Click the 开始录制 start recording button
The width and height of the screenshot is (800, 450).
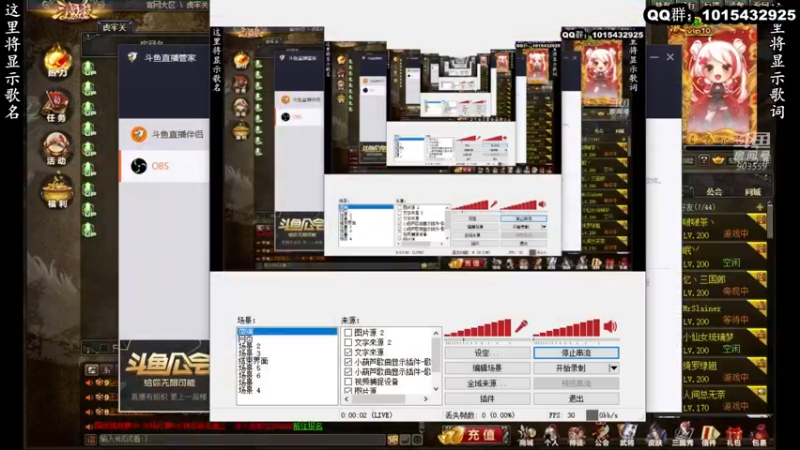571,368
